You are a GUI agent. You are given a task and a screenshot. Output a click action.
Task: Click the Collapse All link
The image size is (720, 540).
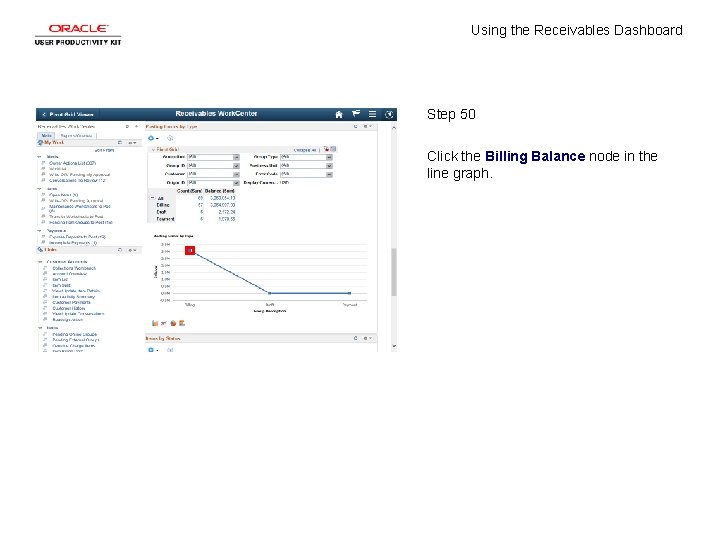(x=304, y=150)
